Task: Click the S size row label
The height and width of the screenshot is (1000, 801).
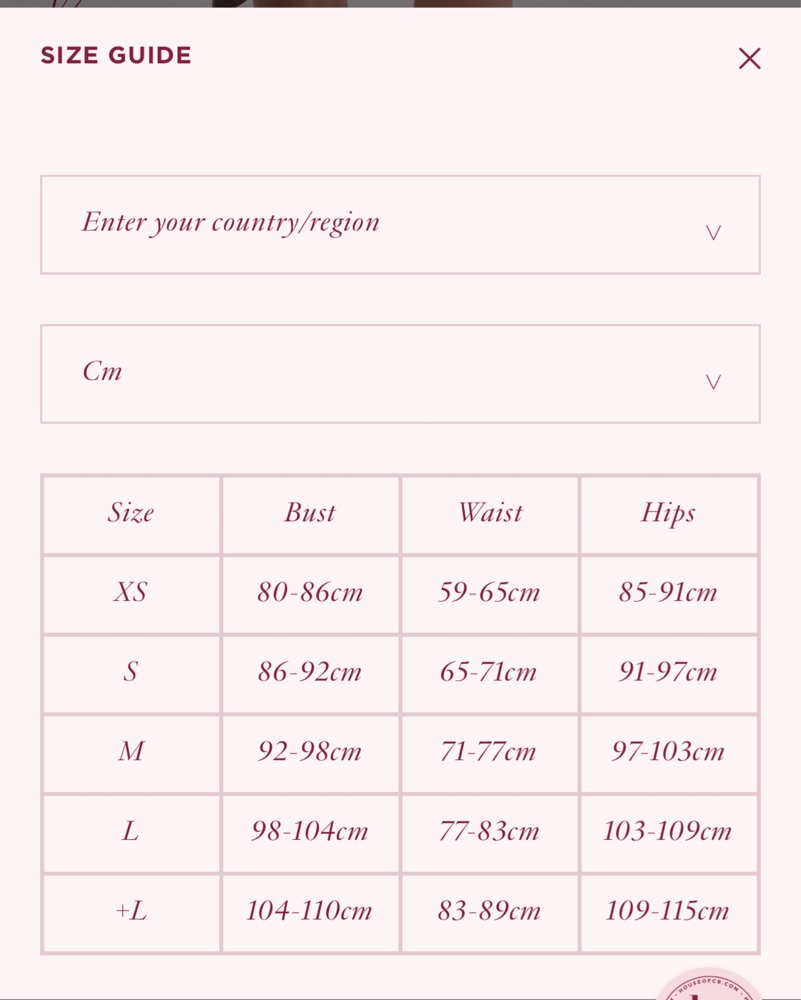Action: pos(131,672)
